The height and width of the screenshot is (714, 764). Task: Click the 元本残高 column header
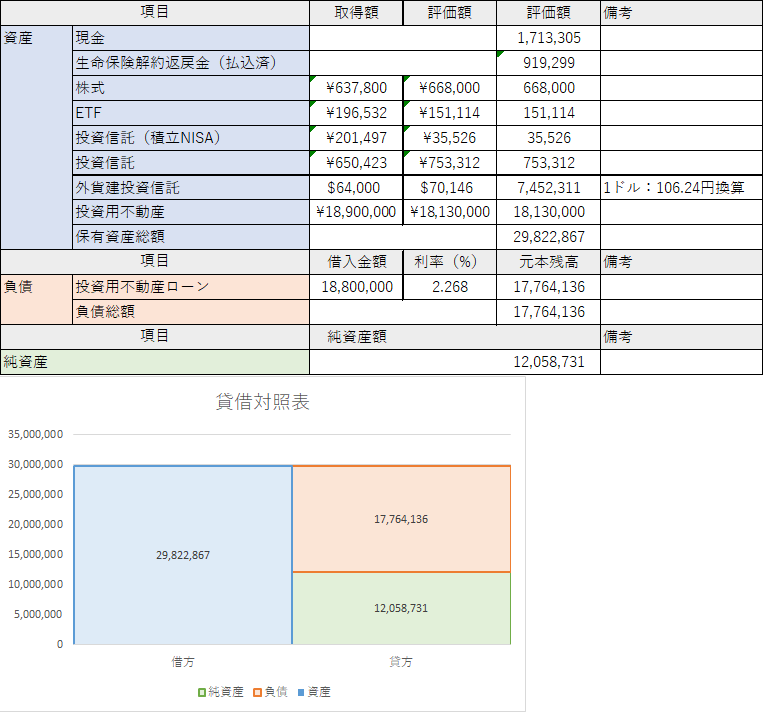pyautogui.click(x=549, y=262)
